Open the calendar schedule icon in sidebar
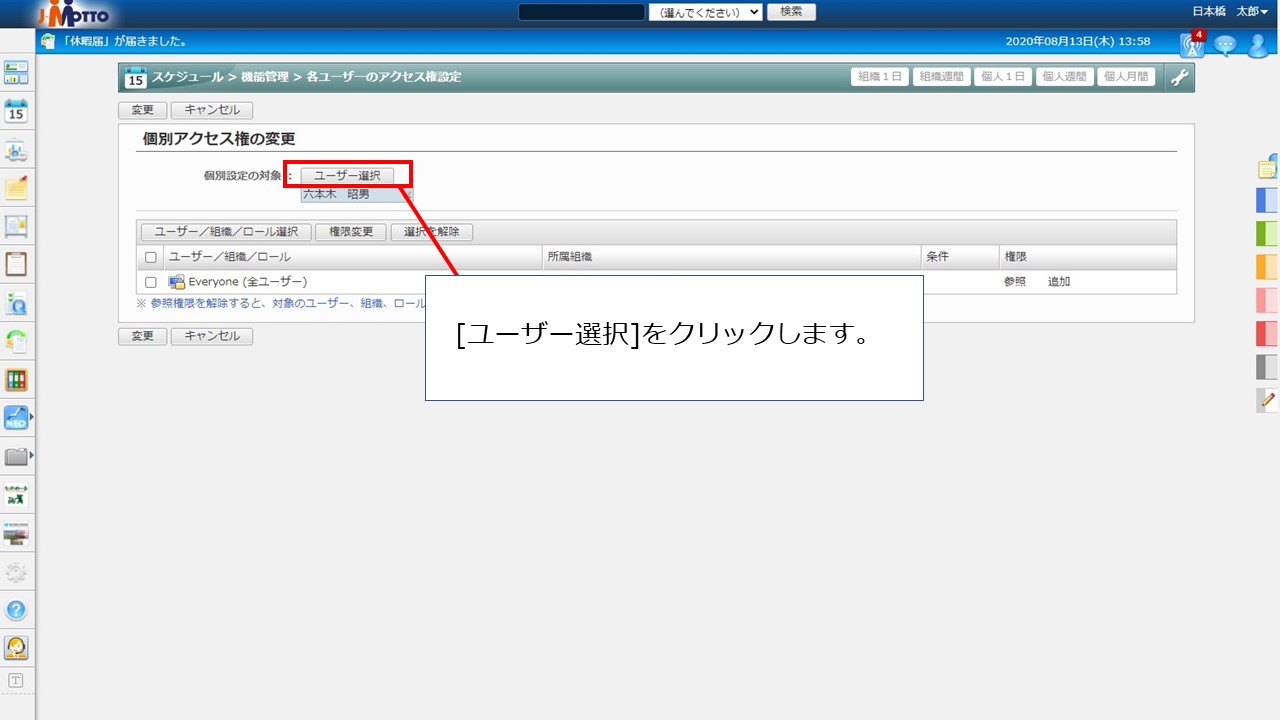The image size is (1280, 720). click(x=16, y=111)
